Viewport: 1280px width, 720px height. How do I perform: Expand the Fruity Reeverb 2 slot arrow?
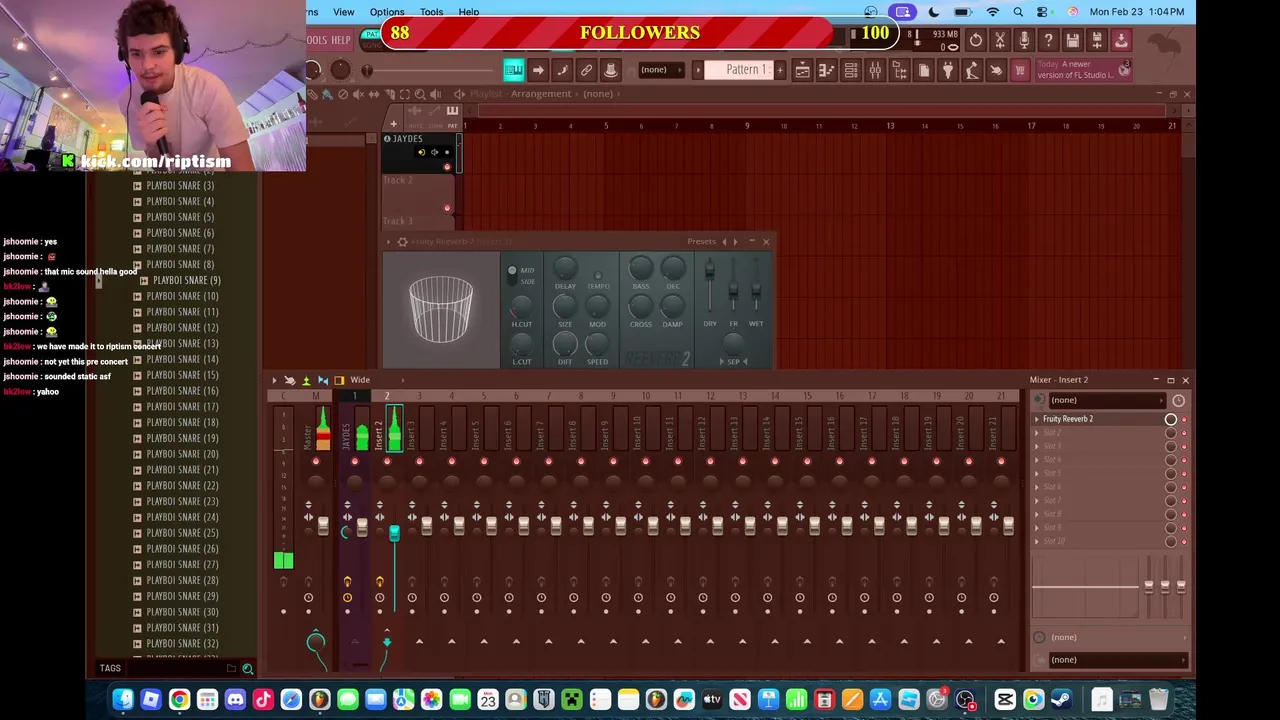tap(1037, 419)
